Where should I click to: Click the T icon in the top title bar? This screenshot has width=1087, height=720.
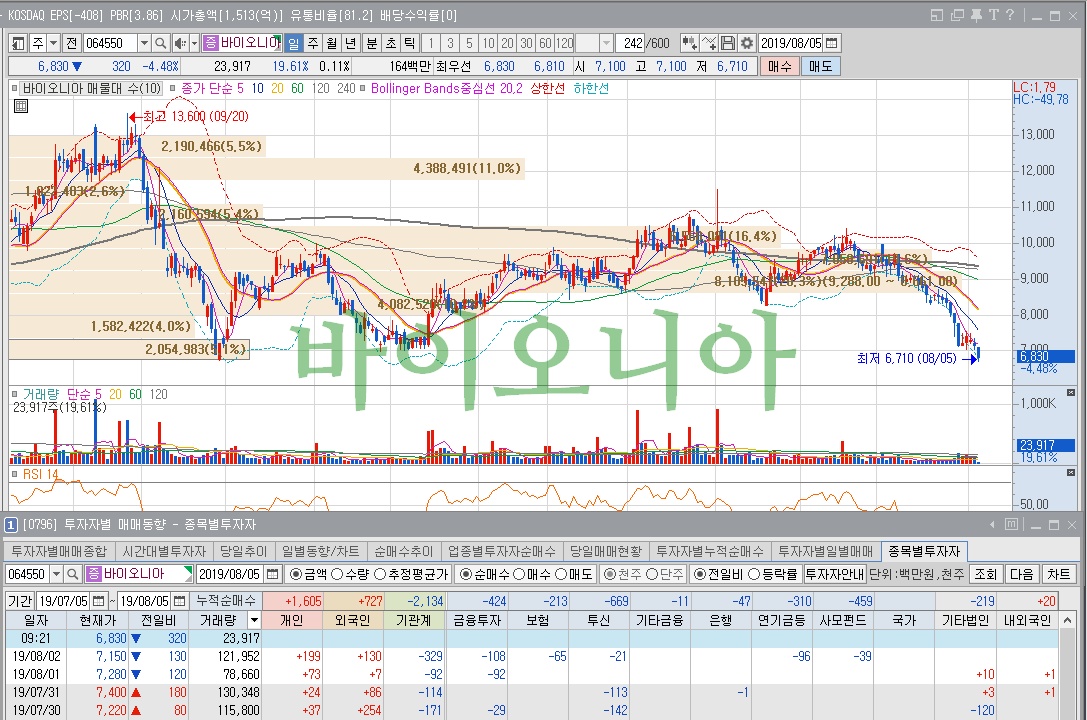point(993,15)
